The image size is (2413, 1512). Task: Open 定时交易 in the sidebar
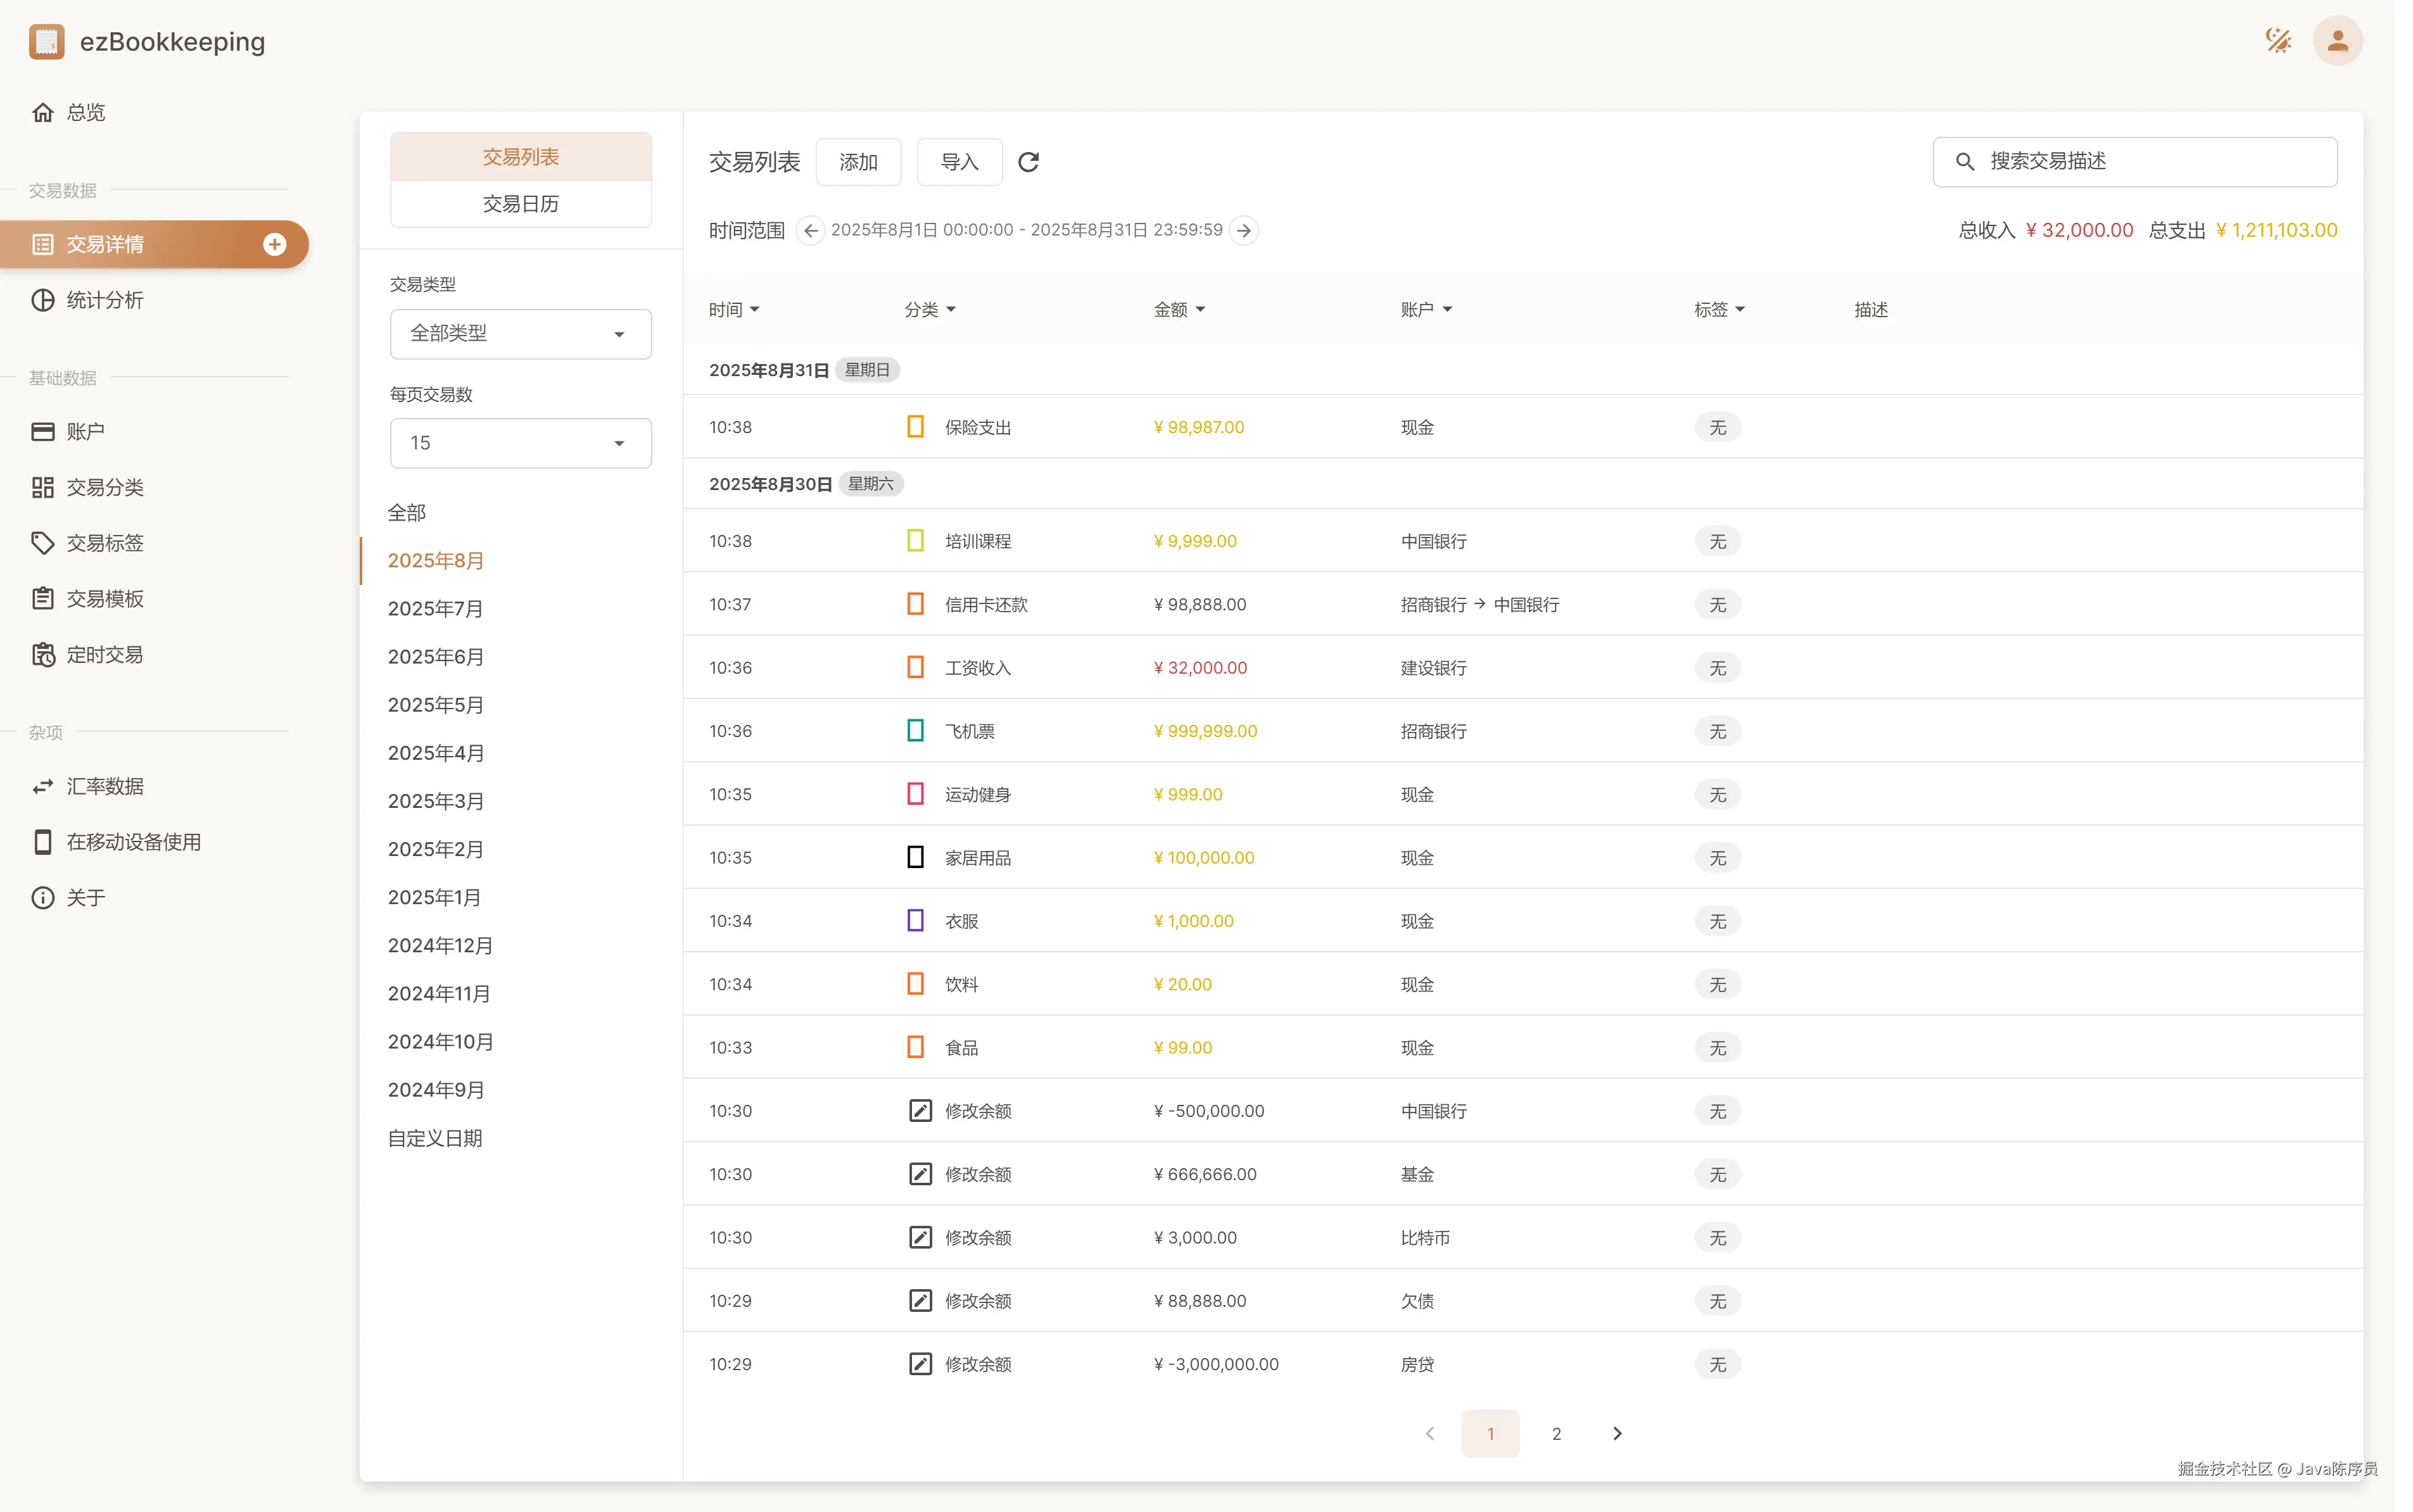click(104, 655)
